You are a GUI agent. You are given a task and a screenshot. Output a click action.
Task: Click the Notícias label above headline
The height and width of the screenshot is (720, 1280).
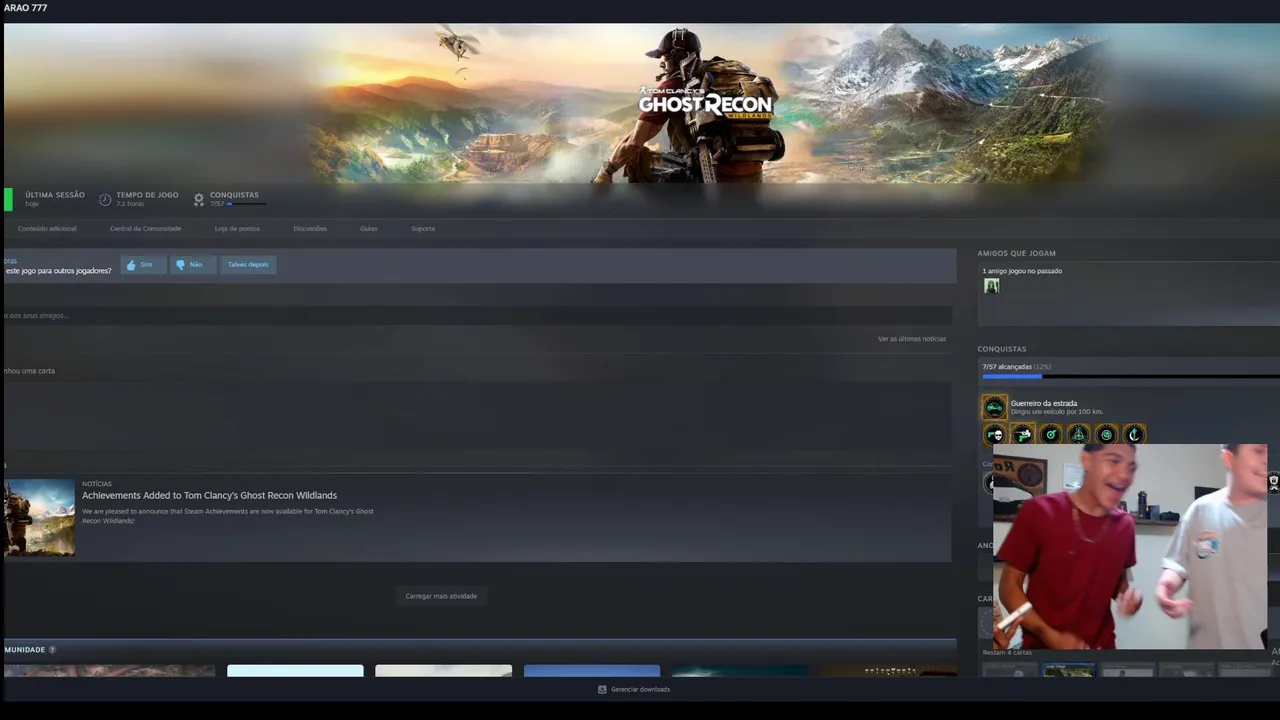pyautogui.click(x=97, y=484)
